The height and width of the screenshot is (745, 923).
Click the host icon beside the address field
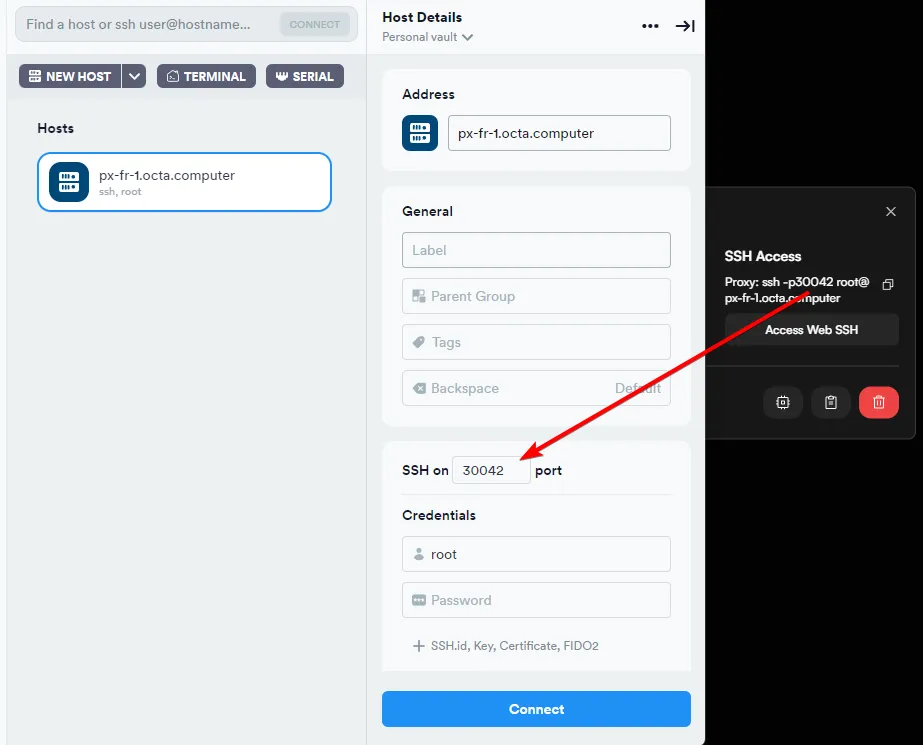pyautogui.click(x=420, y=133)
